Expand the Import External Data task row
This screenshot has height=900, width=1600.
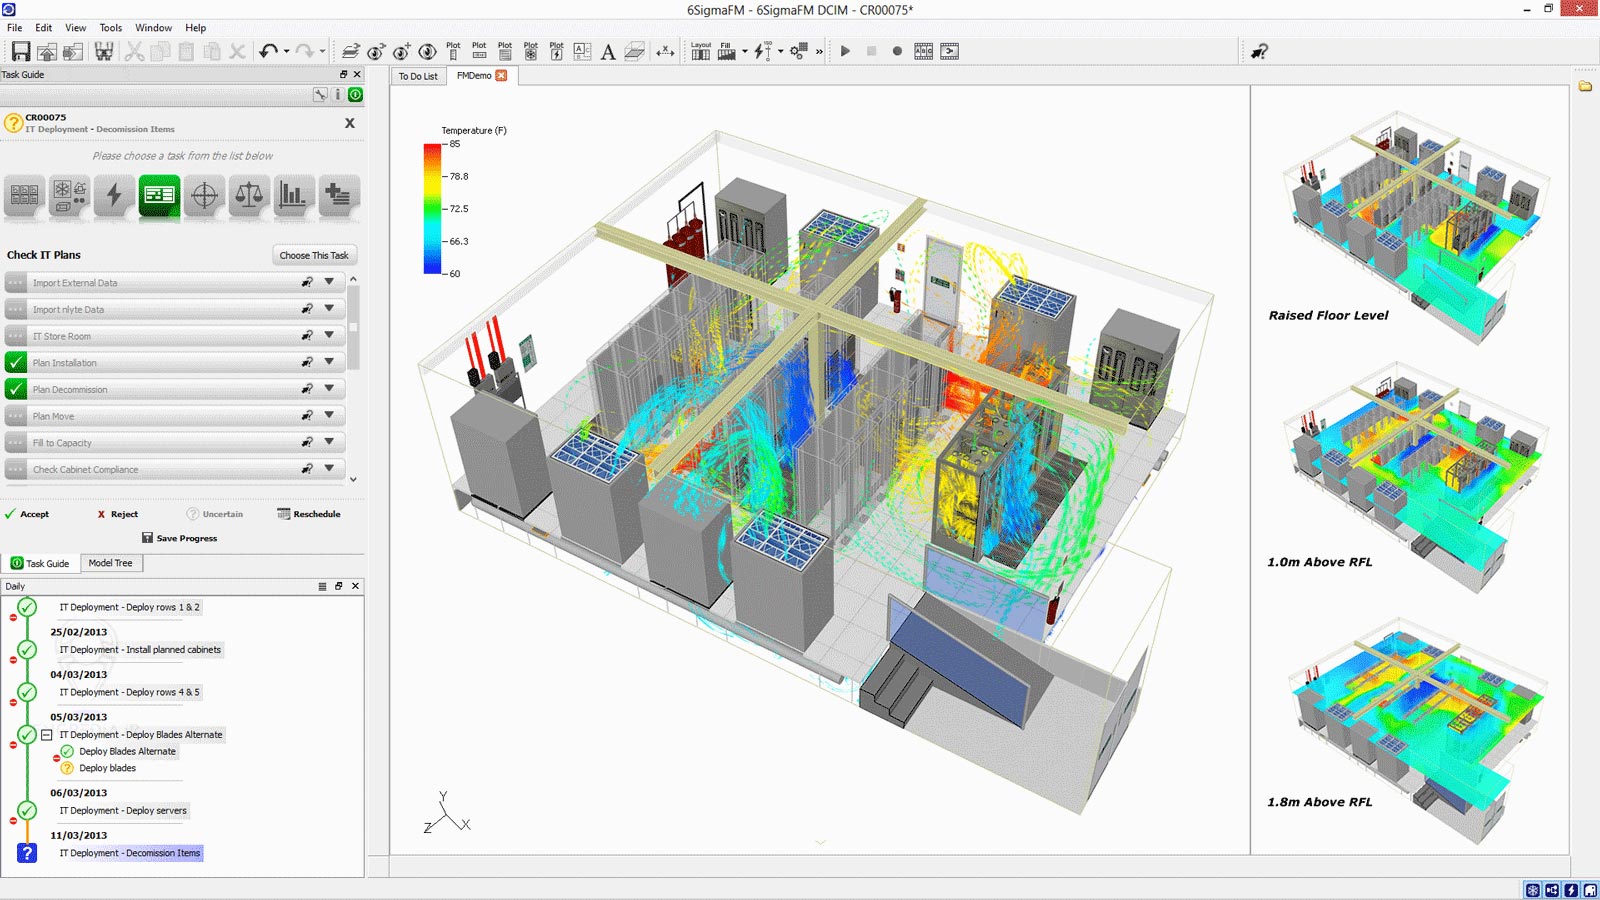(329, 282)
